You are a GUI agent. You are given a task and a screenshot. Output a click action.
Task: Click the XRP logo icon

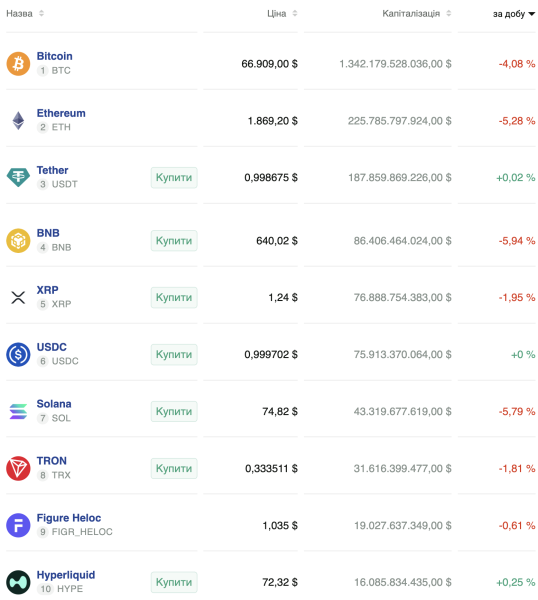click(x=18, y=297)
